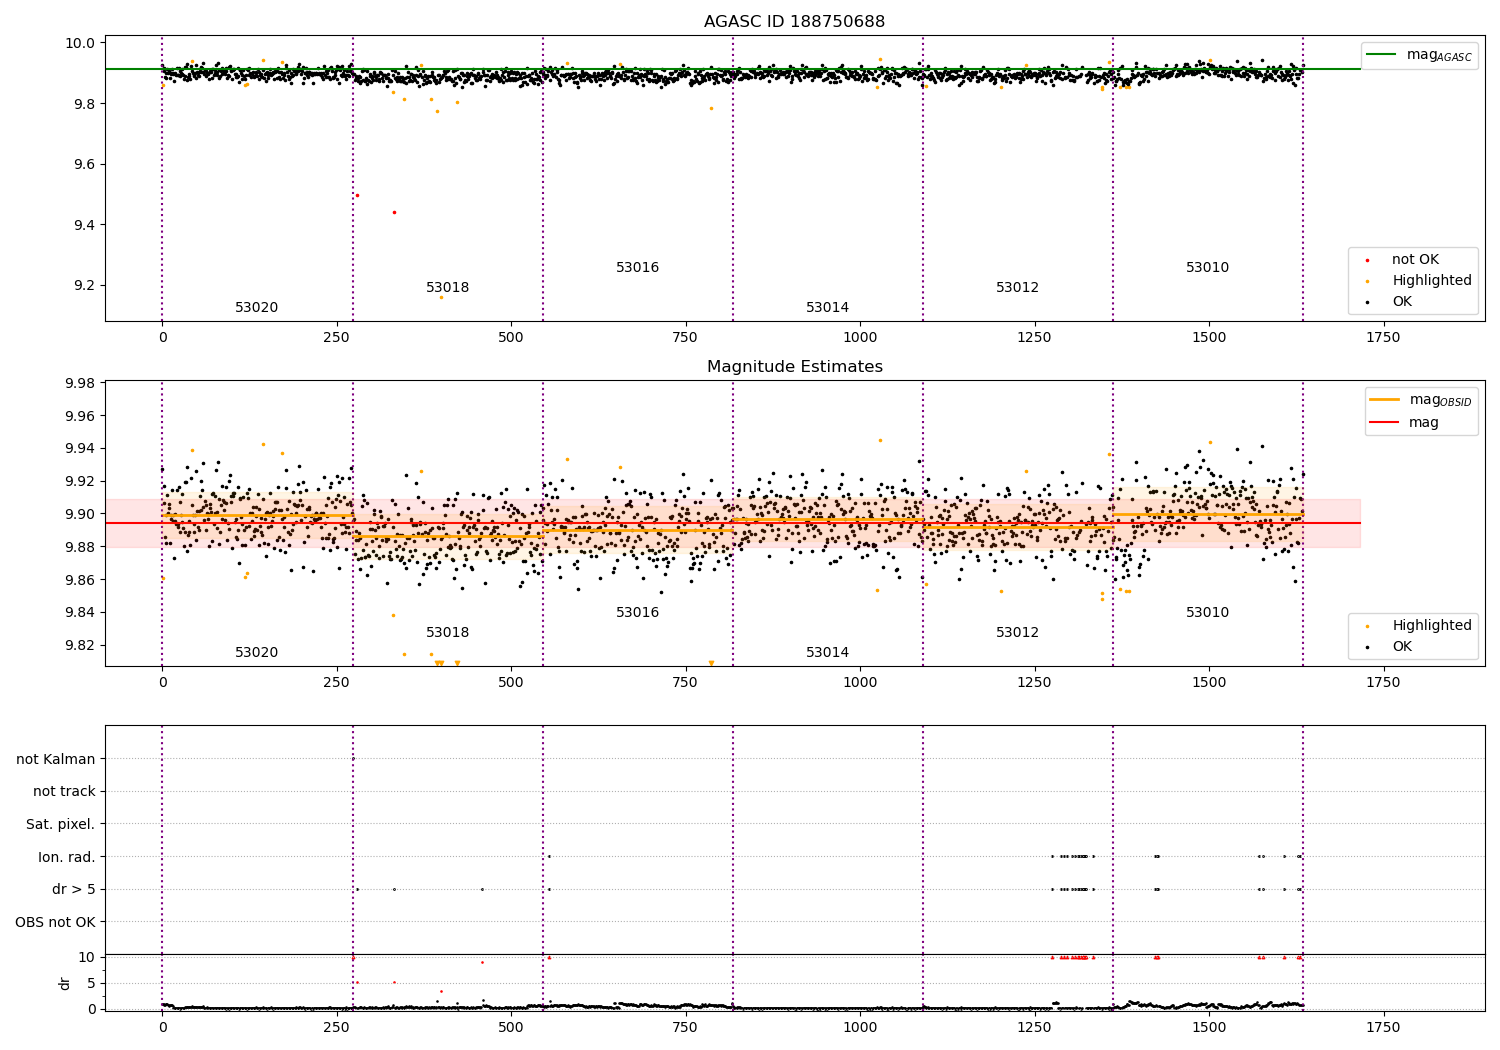Click label 53018 in the Magnitude Estimates plot
This screenshot has height=1050, width=1500.
click(x=447, y=633)
